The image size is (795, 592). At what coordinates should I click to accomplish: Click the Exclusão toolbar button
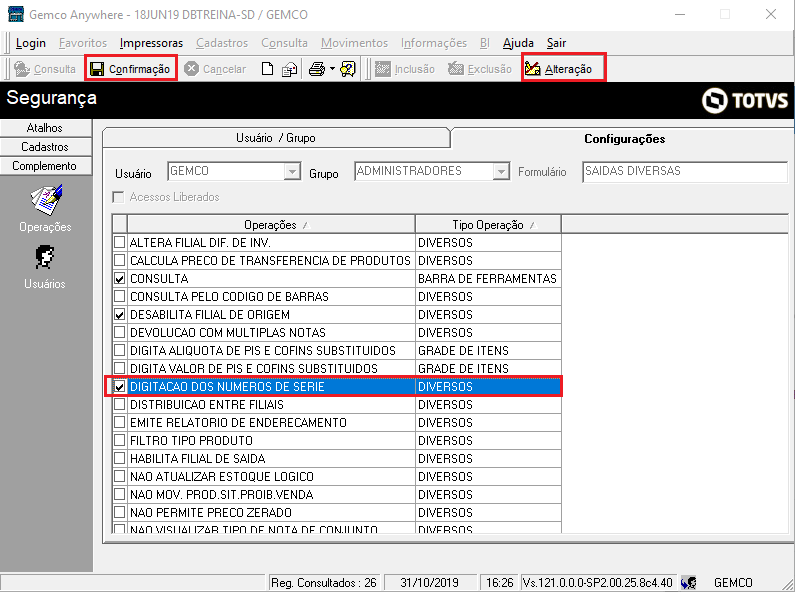coord(480,69)
